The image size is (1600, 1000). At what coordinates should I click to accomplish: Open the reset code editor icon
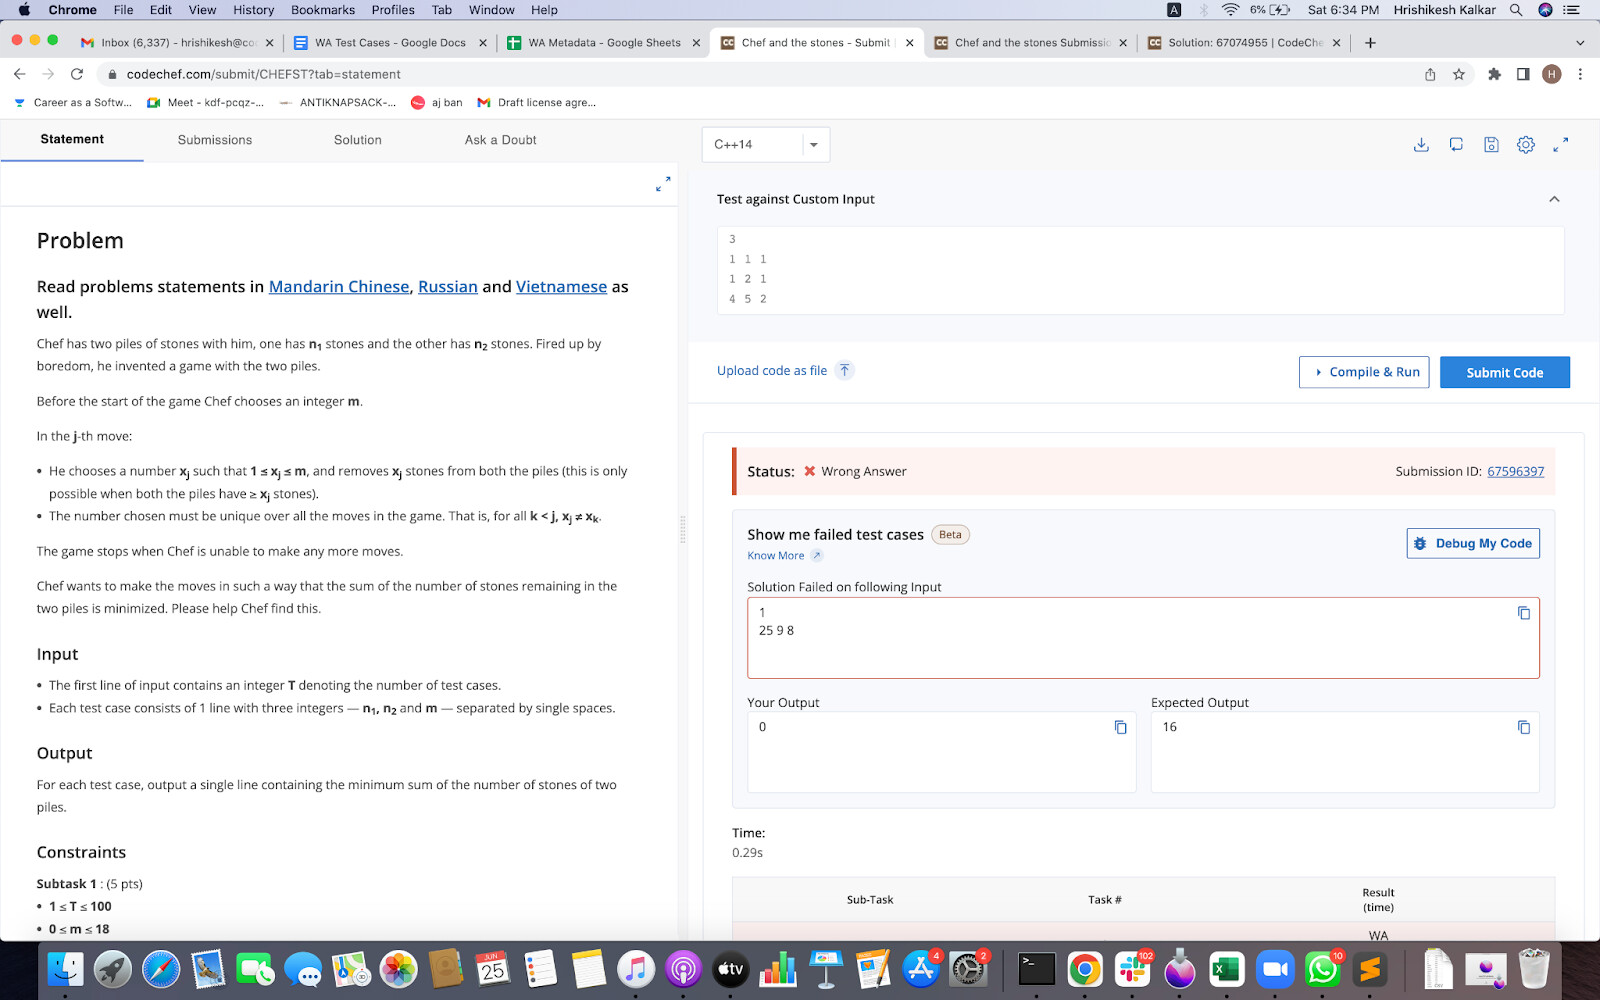(x=1456, y=145)
